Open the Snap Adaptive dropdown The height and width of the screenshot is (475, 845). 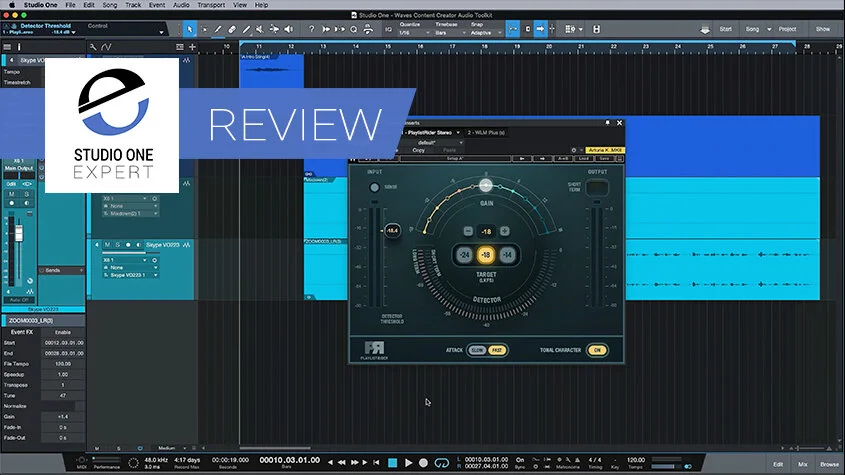click(486, 33)
